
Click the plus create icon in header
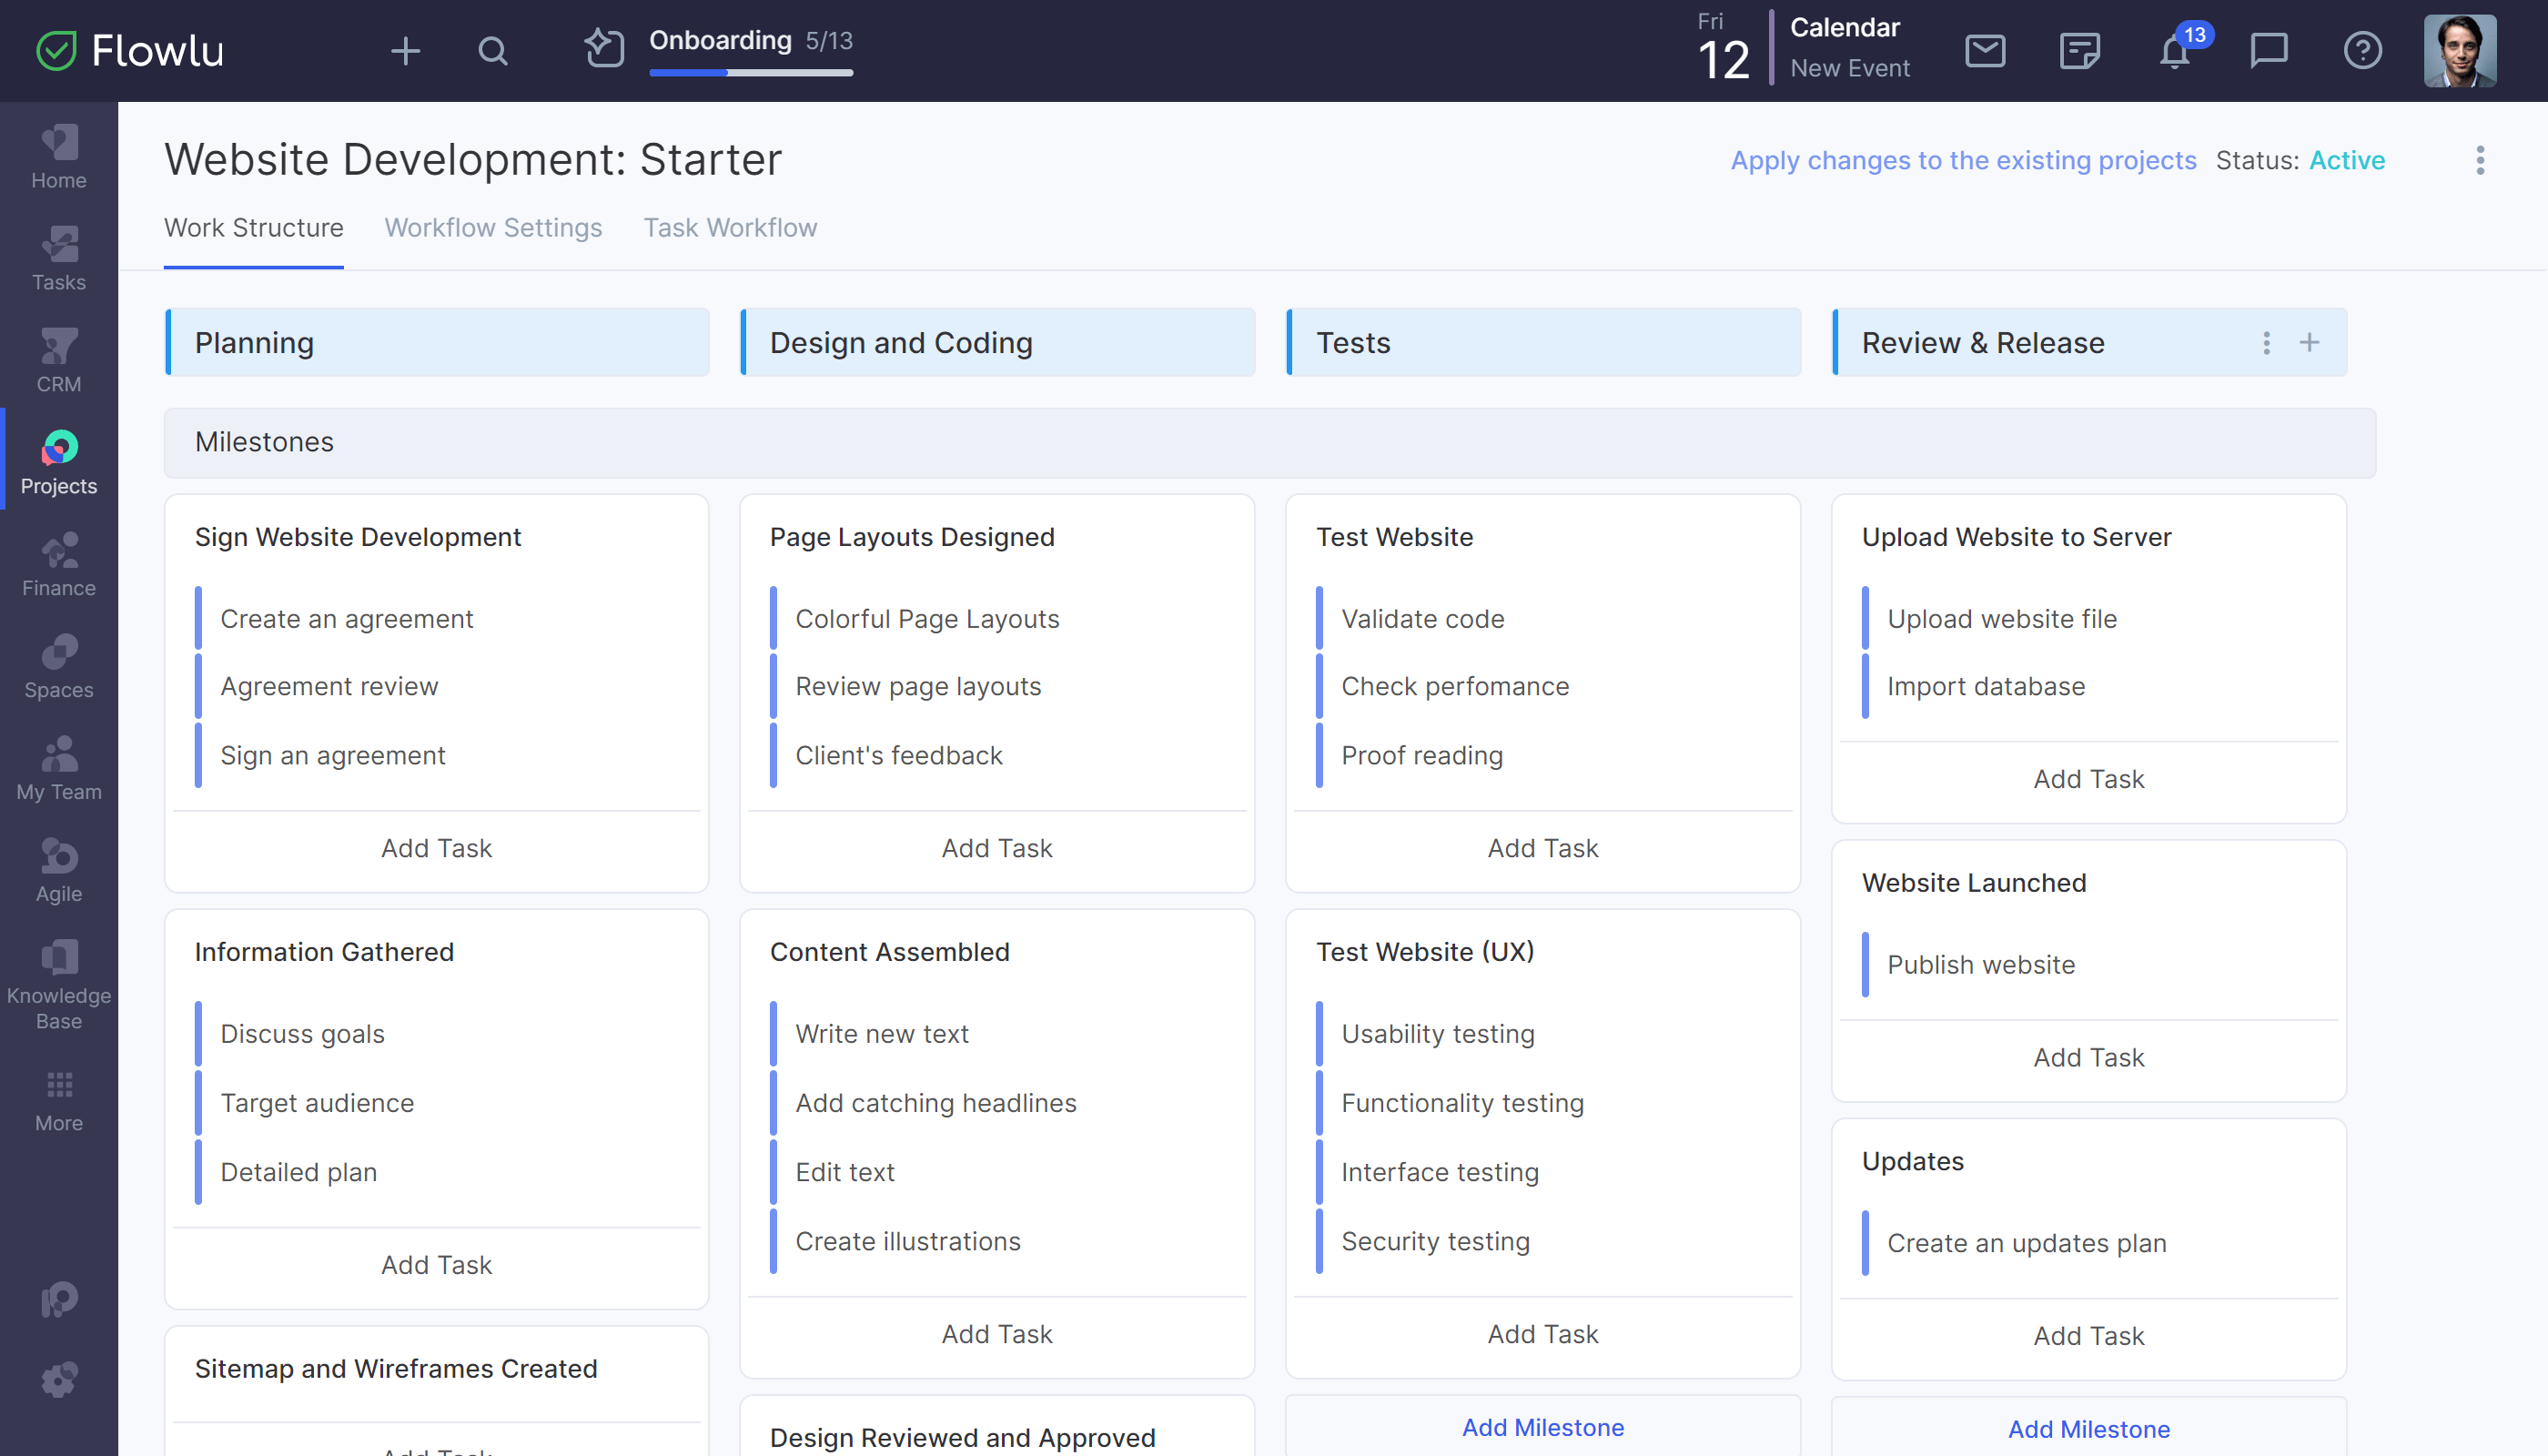coord(405,51)
